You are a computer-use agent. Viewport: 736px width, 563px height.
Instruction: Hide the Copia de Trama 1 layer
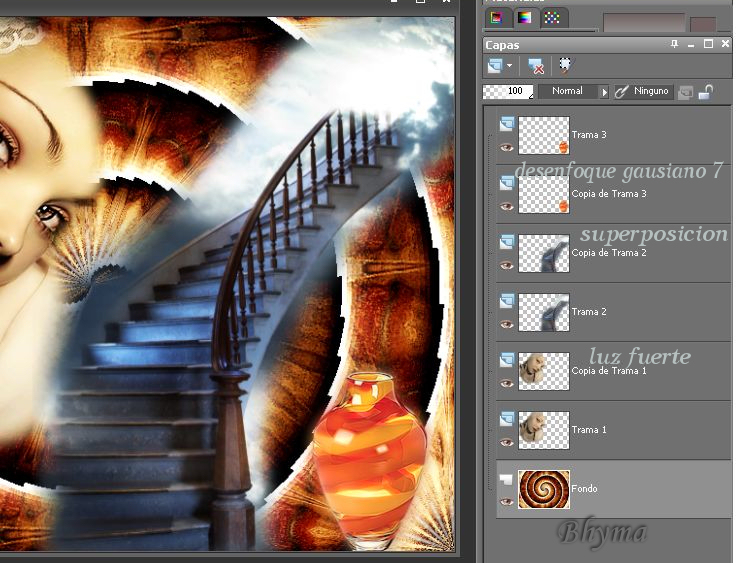point(506,384)
